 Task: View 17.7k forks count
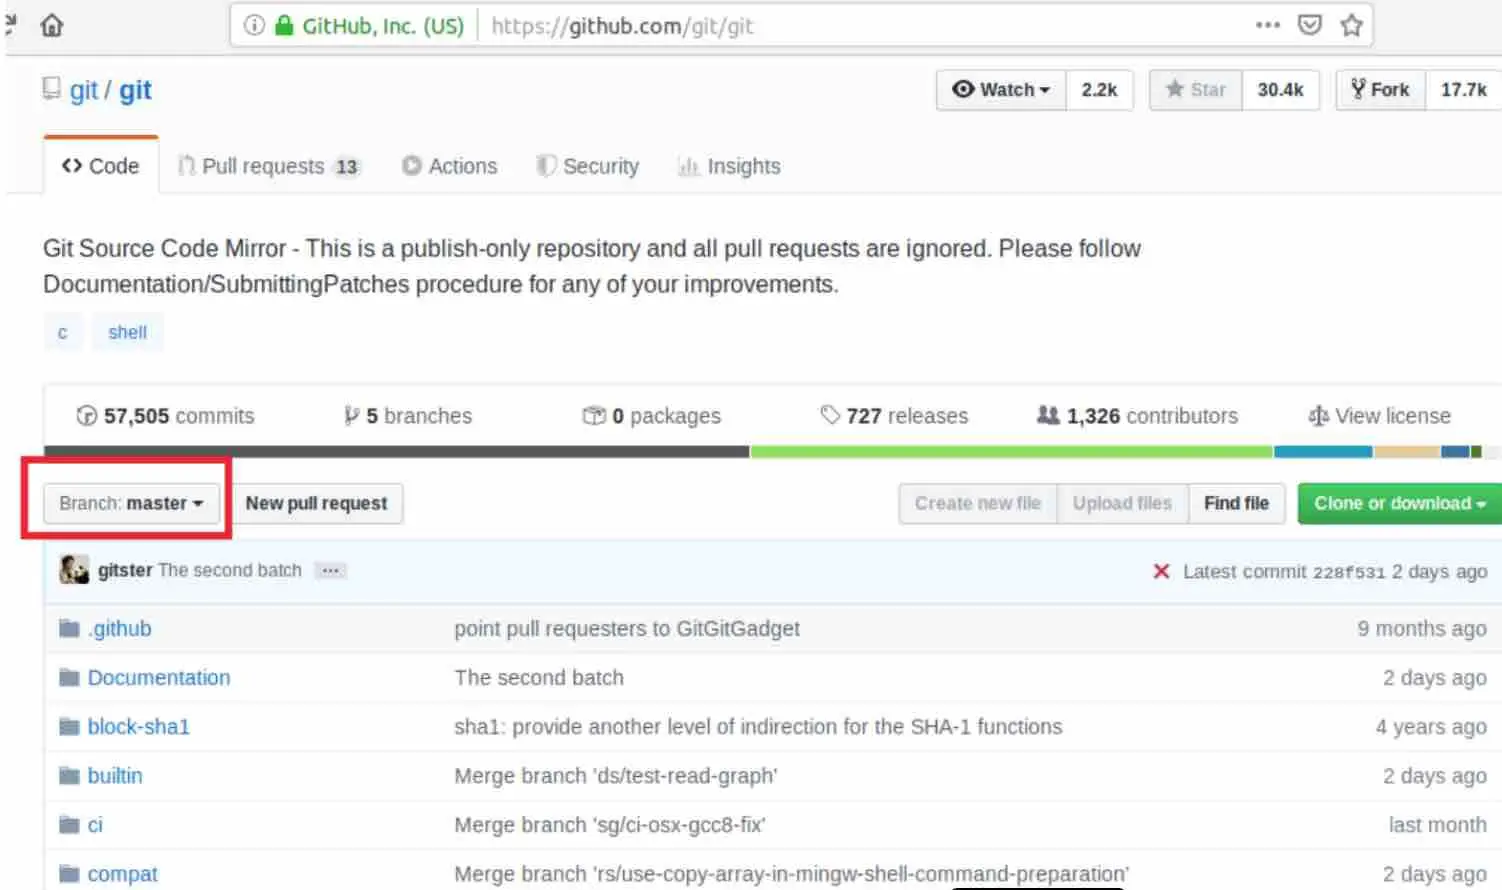coord(1463,90)
